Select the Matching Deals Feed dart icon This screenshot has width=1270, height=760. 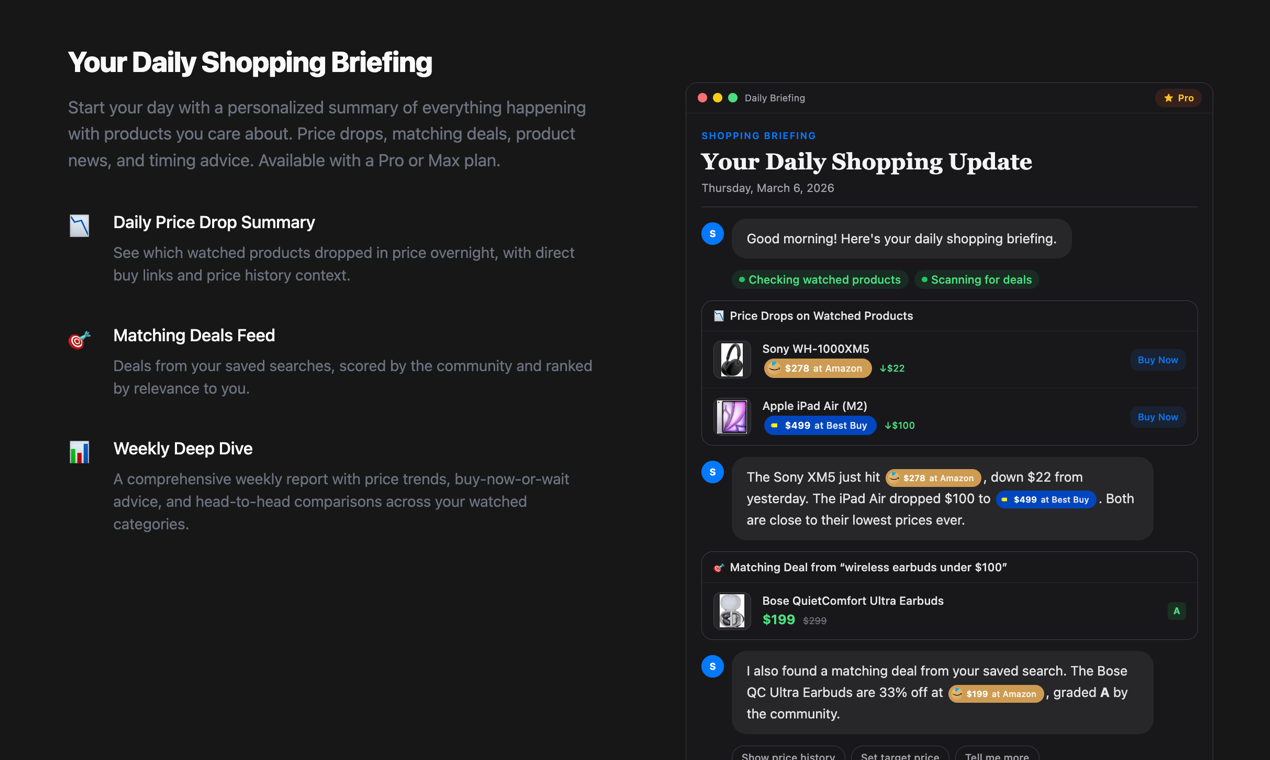79,339
